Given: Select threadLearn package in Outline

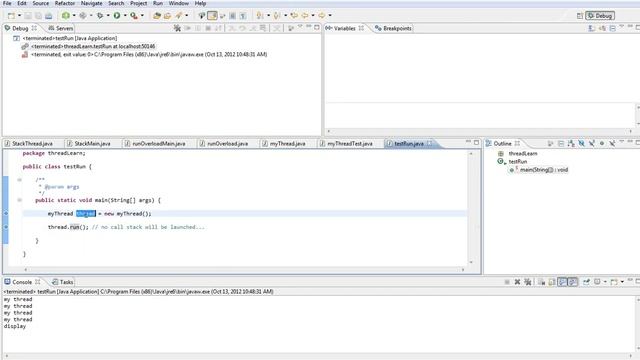Looking at the screenshot, I should pos(523,153).
